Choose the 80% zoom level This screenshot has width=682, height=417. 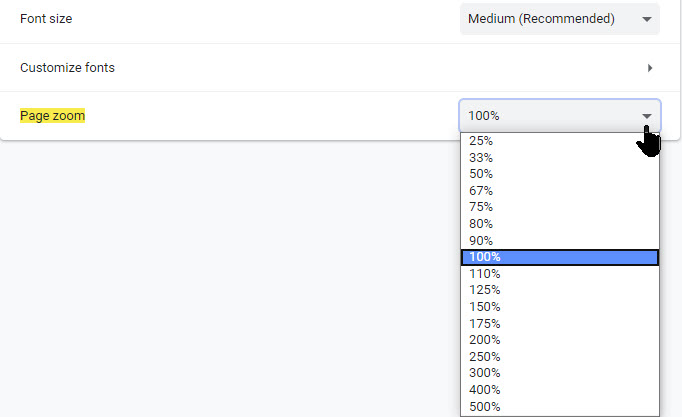click(x=559, y=224)
